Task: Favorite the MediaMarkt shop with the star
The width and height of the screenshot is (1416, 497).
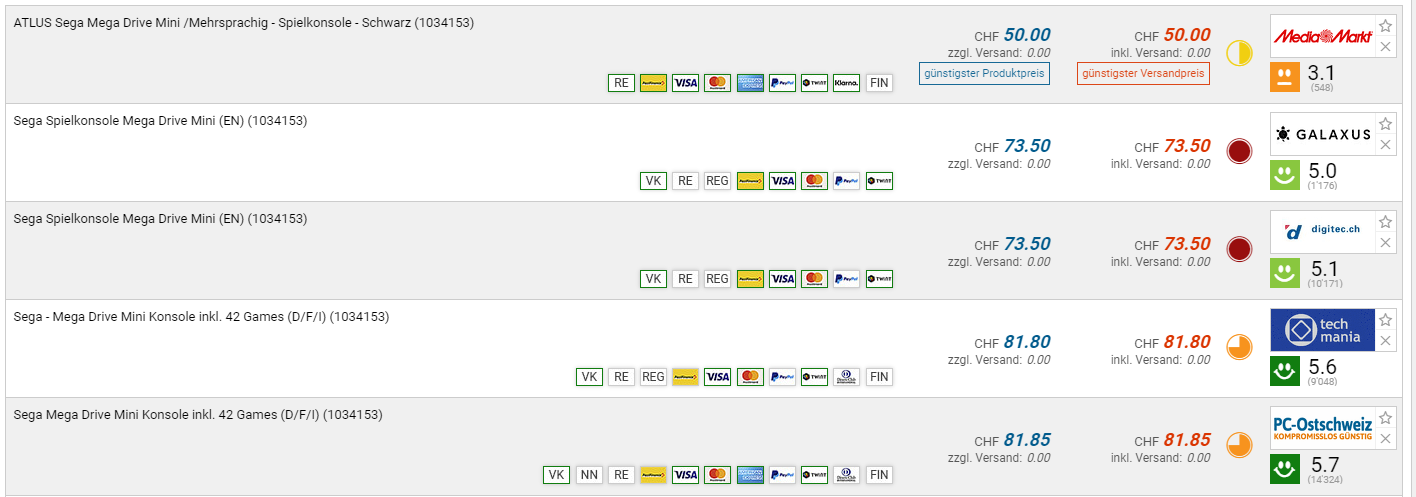Action: point(1385,26)
